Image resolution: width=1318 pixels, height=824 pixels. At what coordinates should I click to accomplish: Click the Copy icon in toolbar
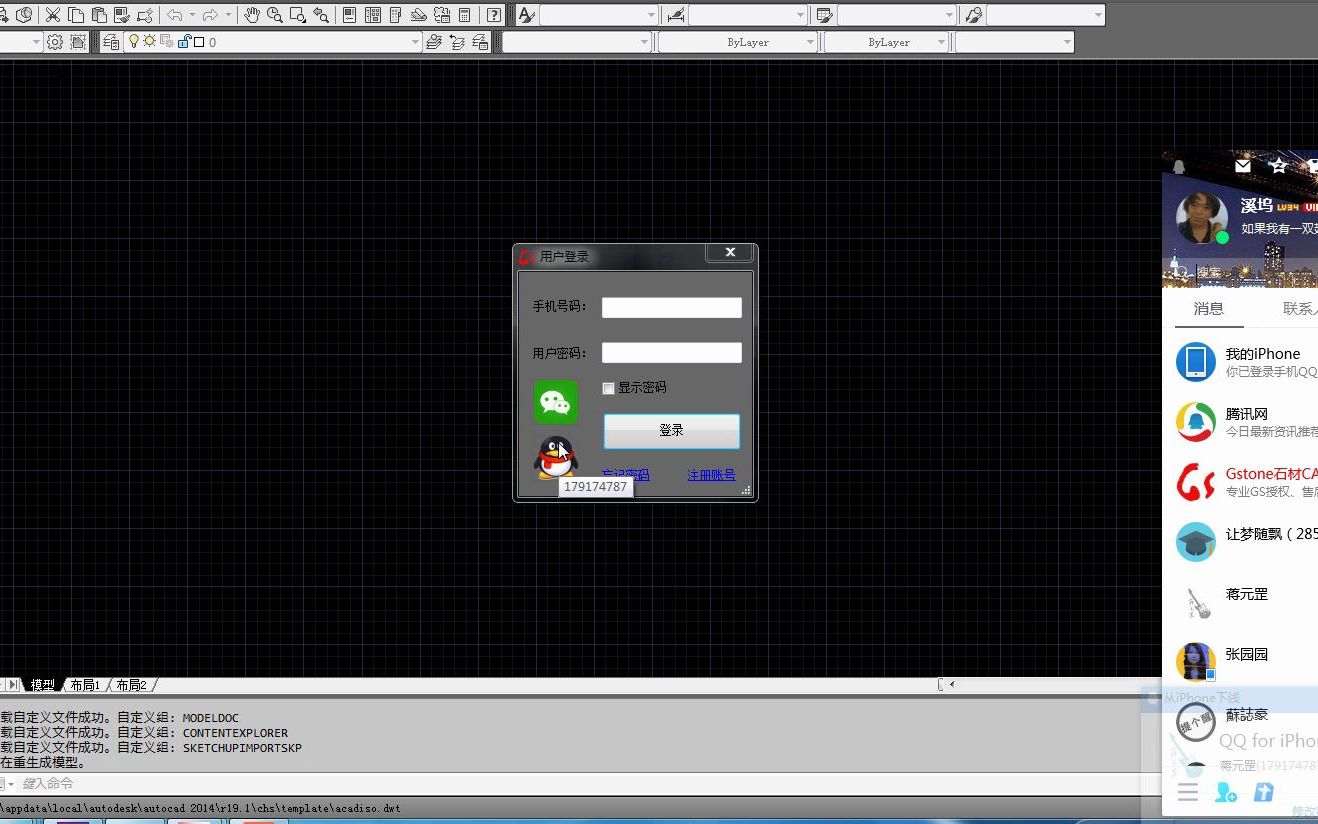coord(76,15)
